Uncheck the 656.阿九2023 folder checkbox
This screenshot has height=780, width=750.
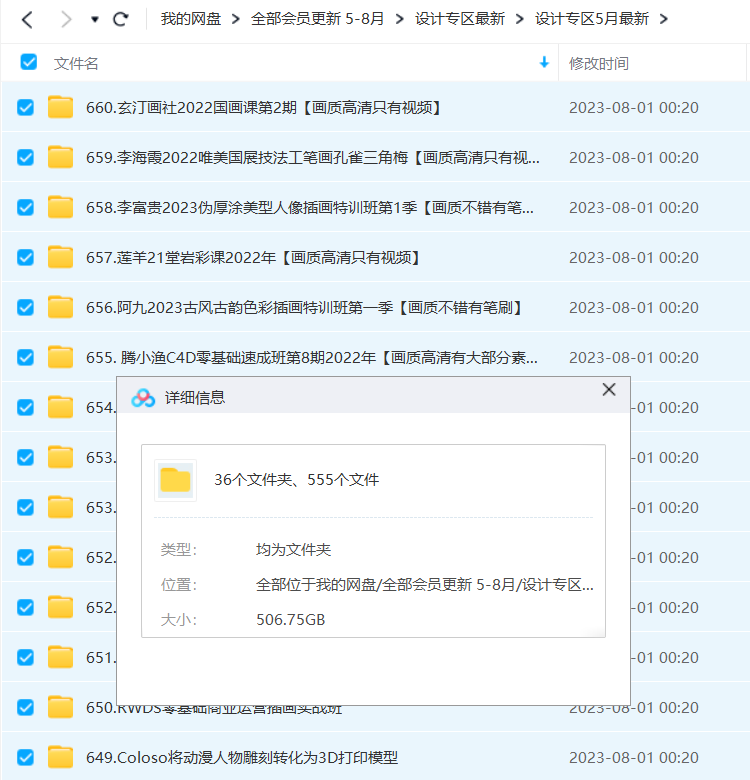point(26,308)
